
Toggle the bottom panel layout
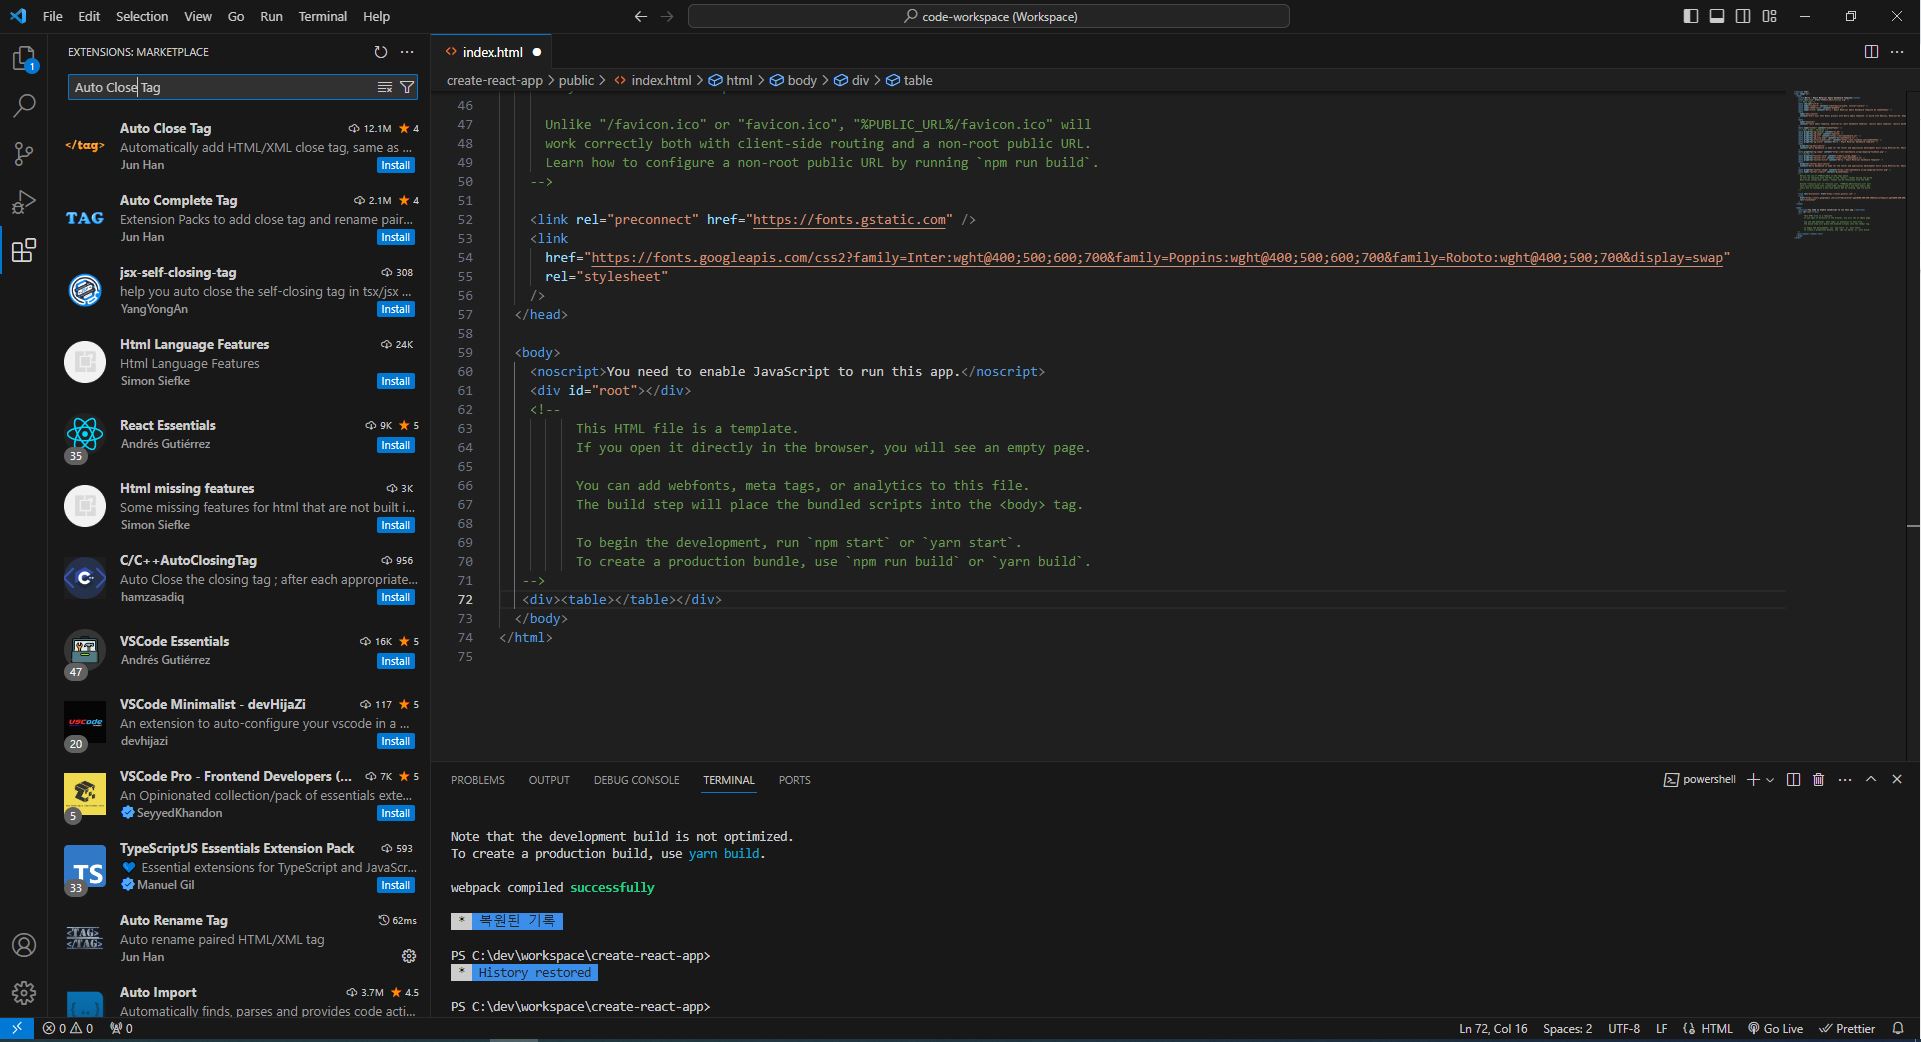pyautogui.click(x=1717, y=16)
